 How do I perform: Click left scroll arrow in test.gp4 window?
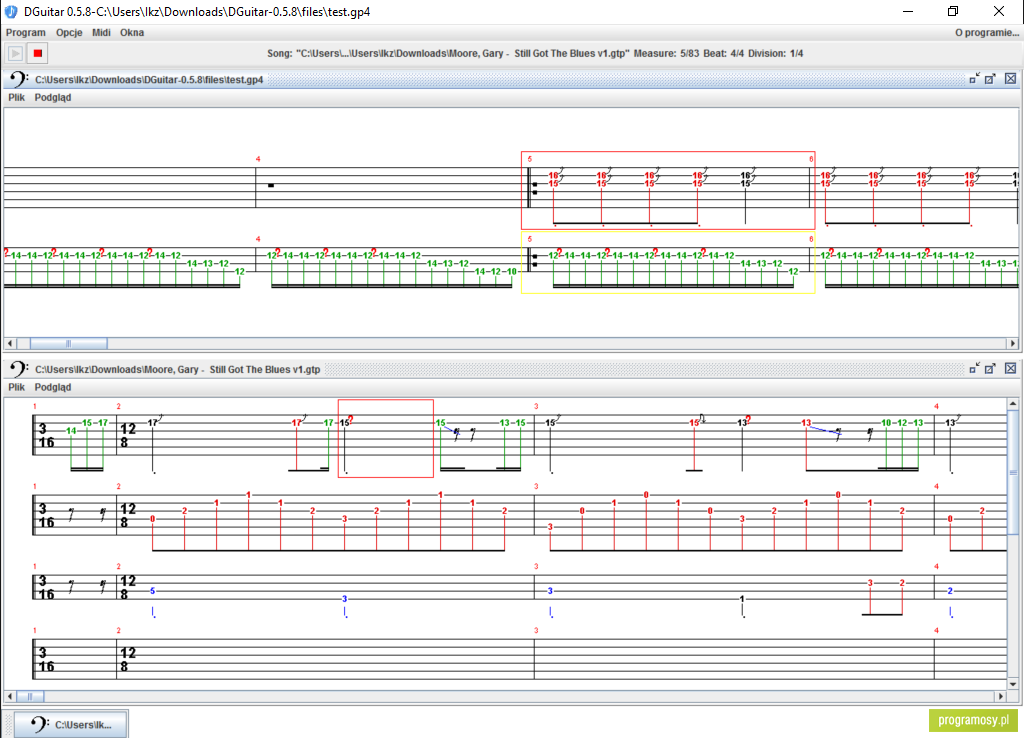(10, 344)
